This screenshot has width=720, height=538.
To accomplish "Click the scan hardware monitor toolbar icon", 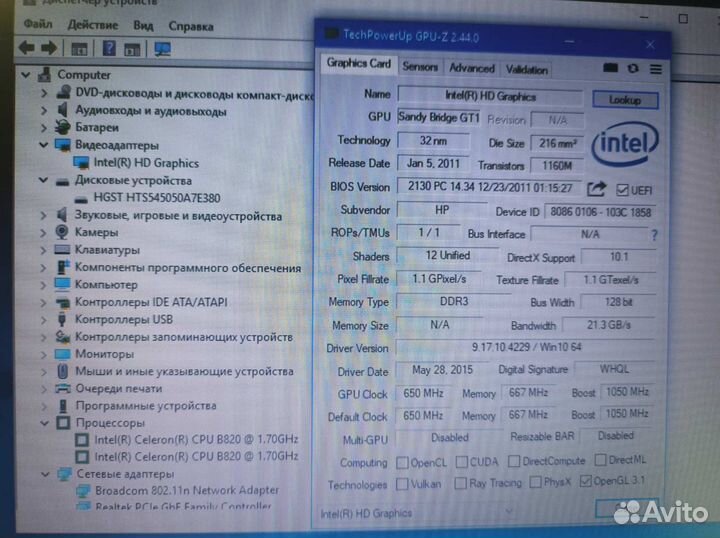I will 162,48.
